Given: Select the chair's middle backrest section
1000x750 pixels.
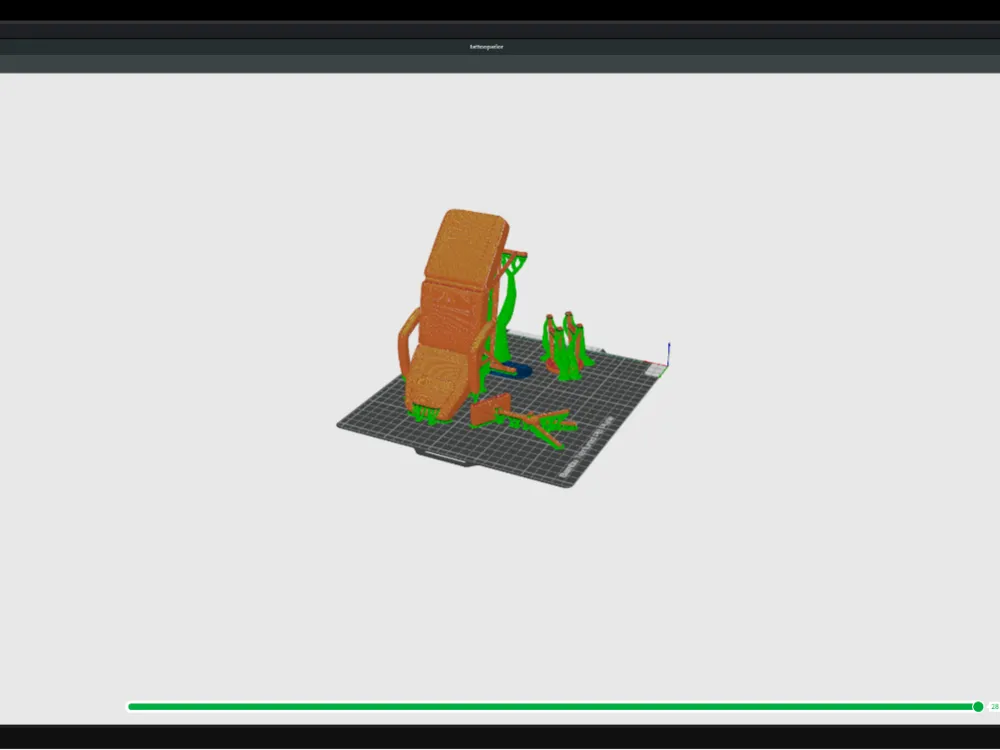Looking at the screenshot, I should [453, 314].
